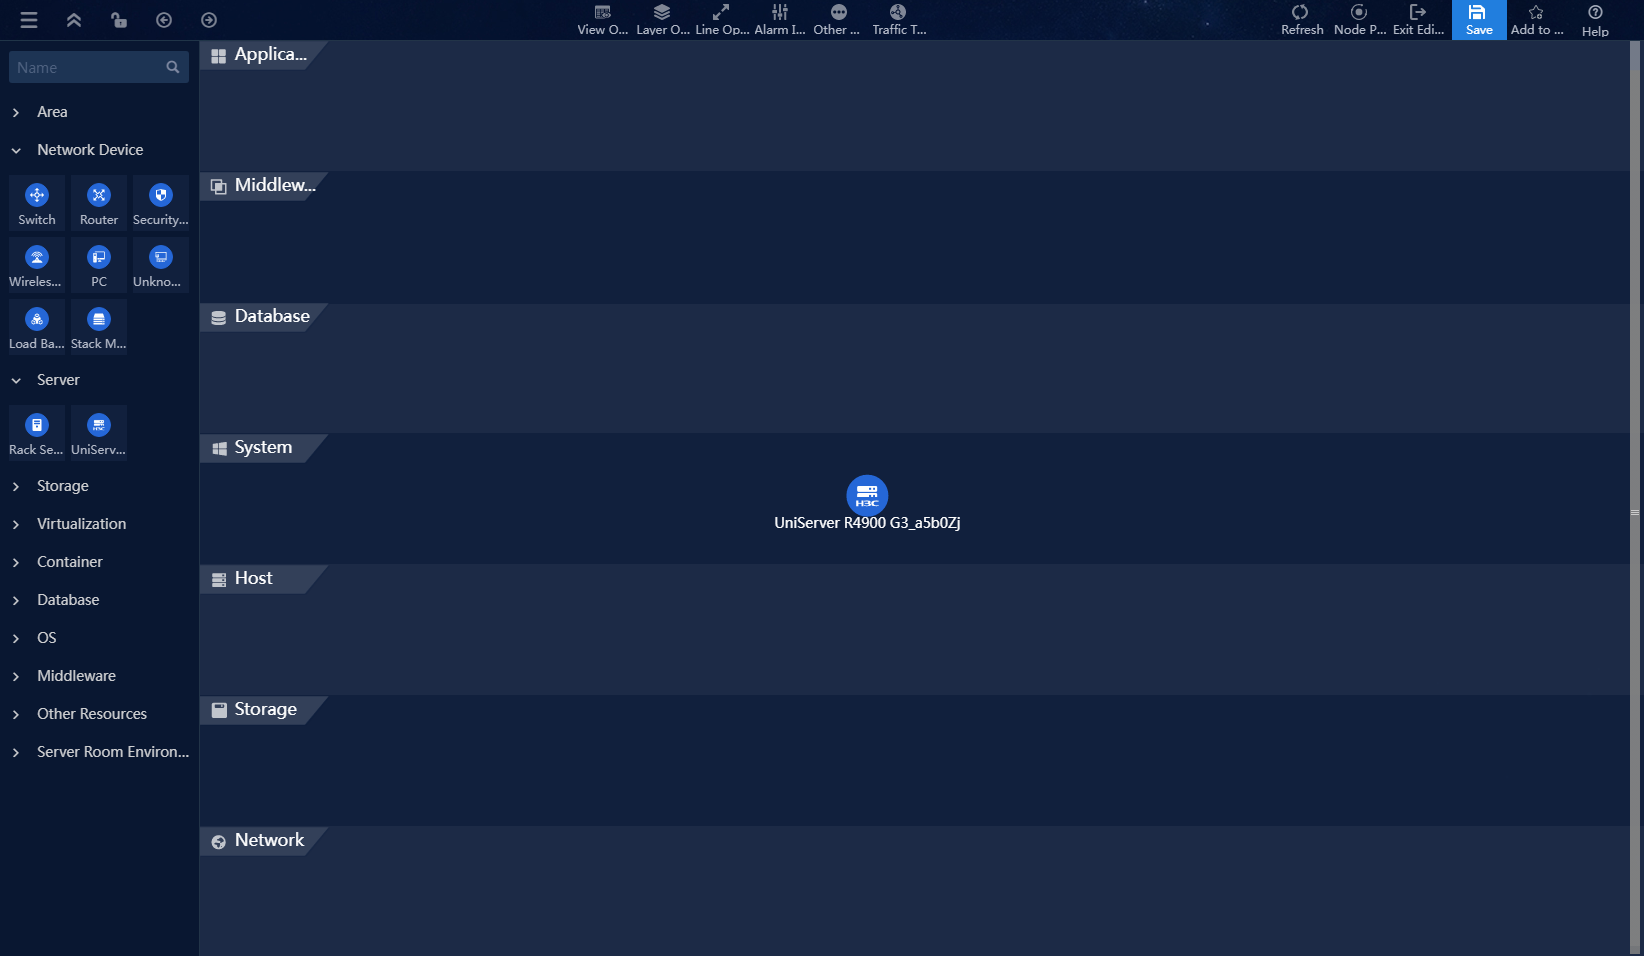Open Line Options in the toolbar
Image resolution: width=1644 pixels, height=956 pixels.
pyautogui.click(x=721, y=20)
